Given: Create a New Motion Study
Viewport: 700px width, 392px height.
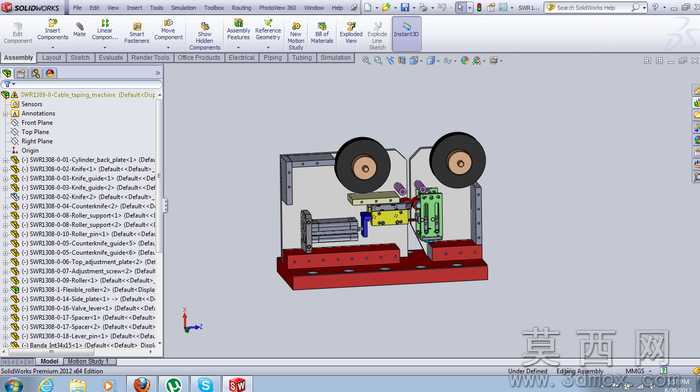Looking at the screenshot, I should coord(296,36).
